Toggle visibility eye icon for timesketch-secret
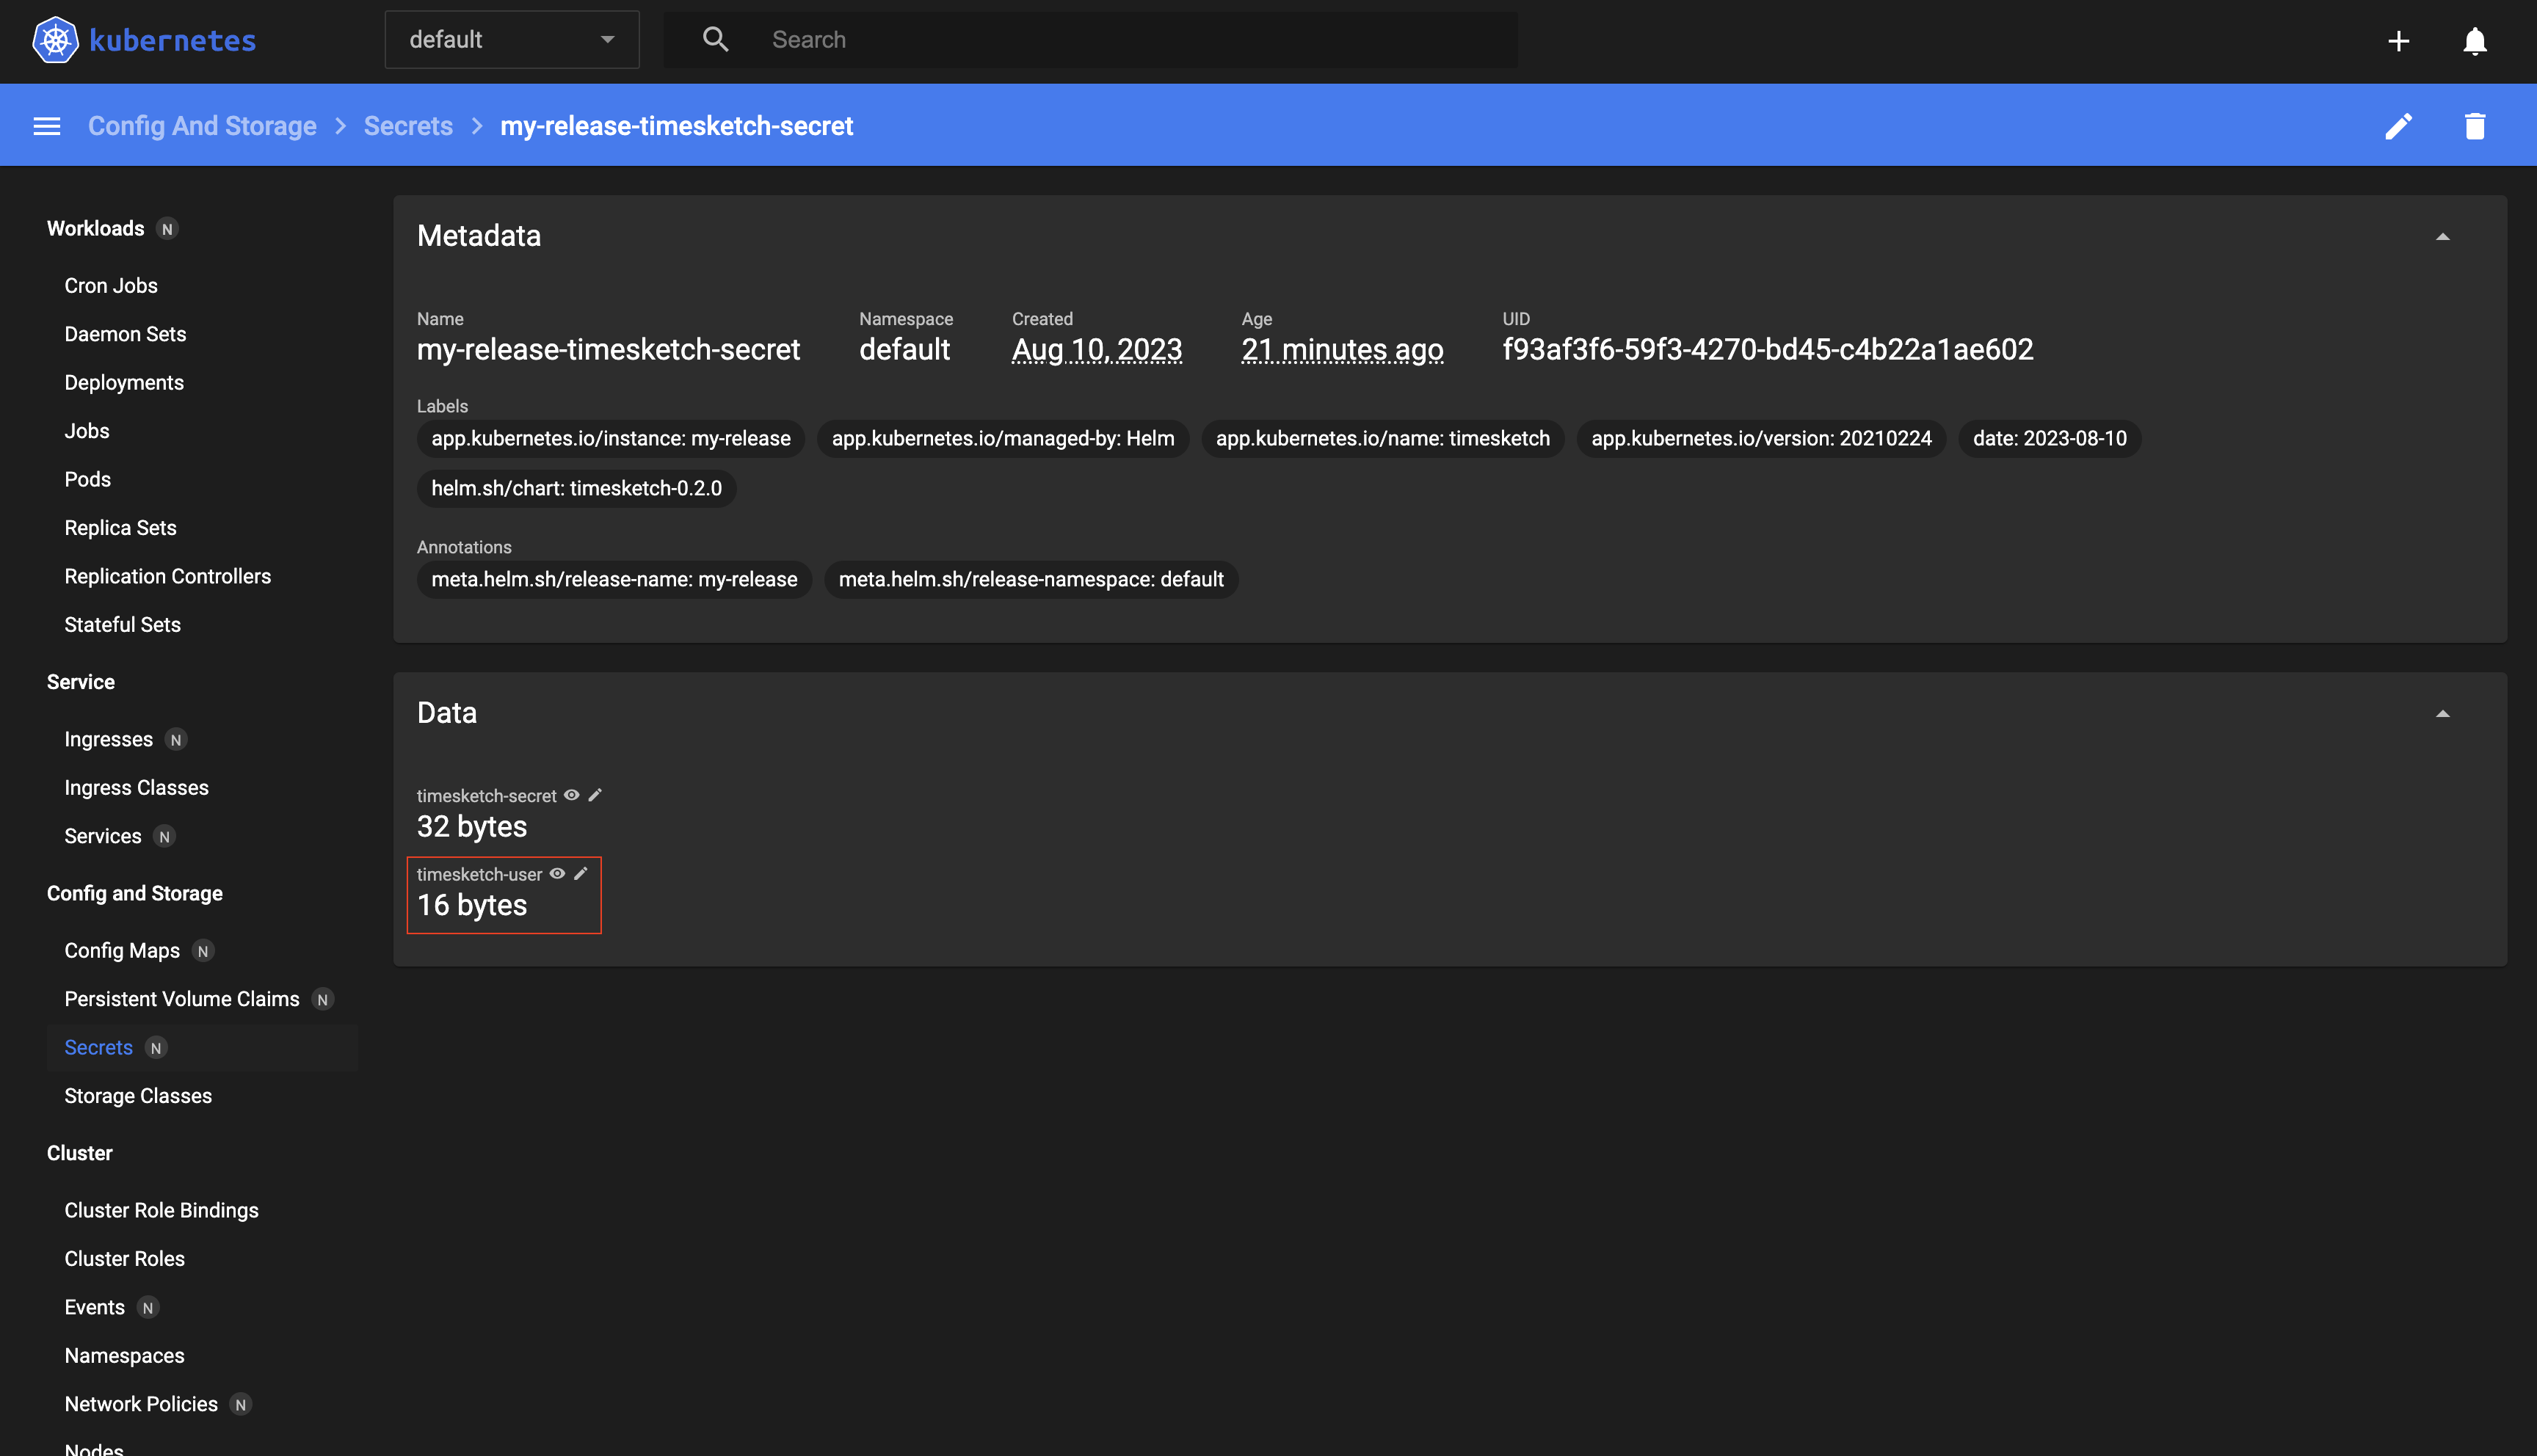This screenshot has height=1456, width=2537. coord(570,794)
